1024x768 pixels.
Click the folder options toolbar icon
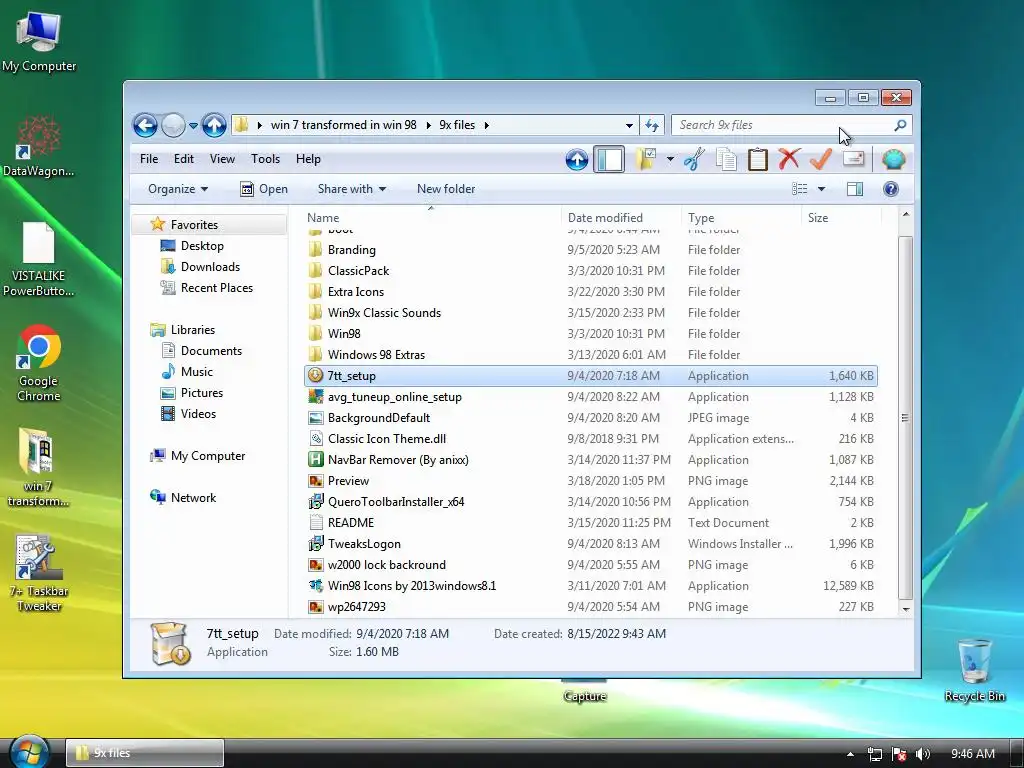point(646,159)
